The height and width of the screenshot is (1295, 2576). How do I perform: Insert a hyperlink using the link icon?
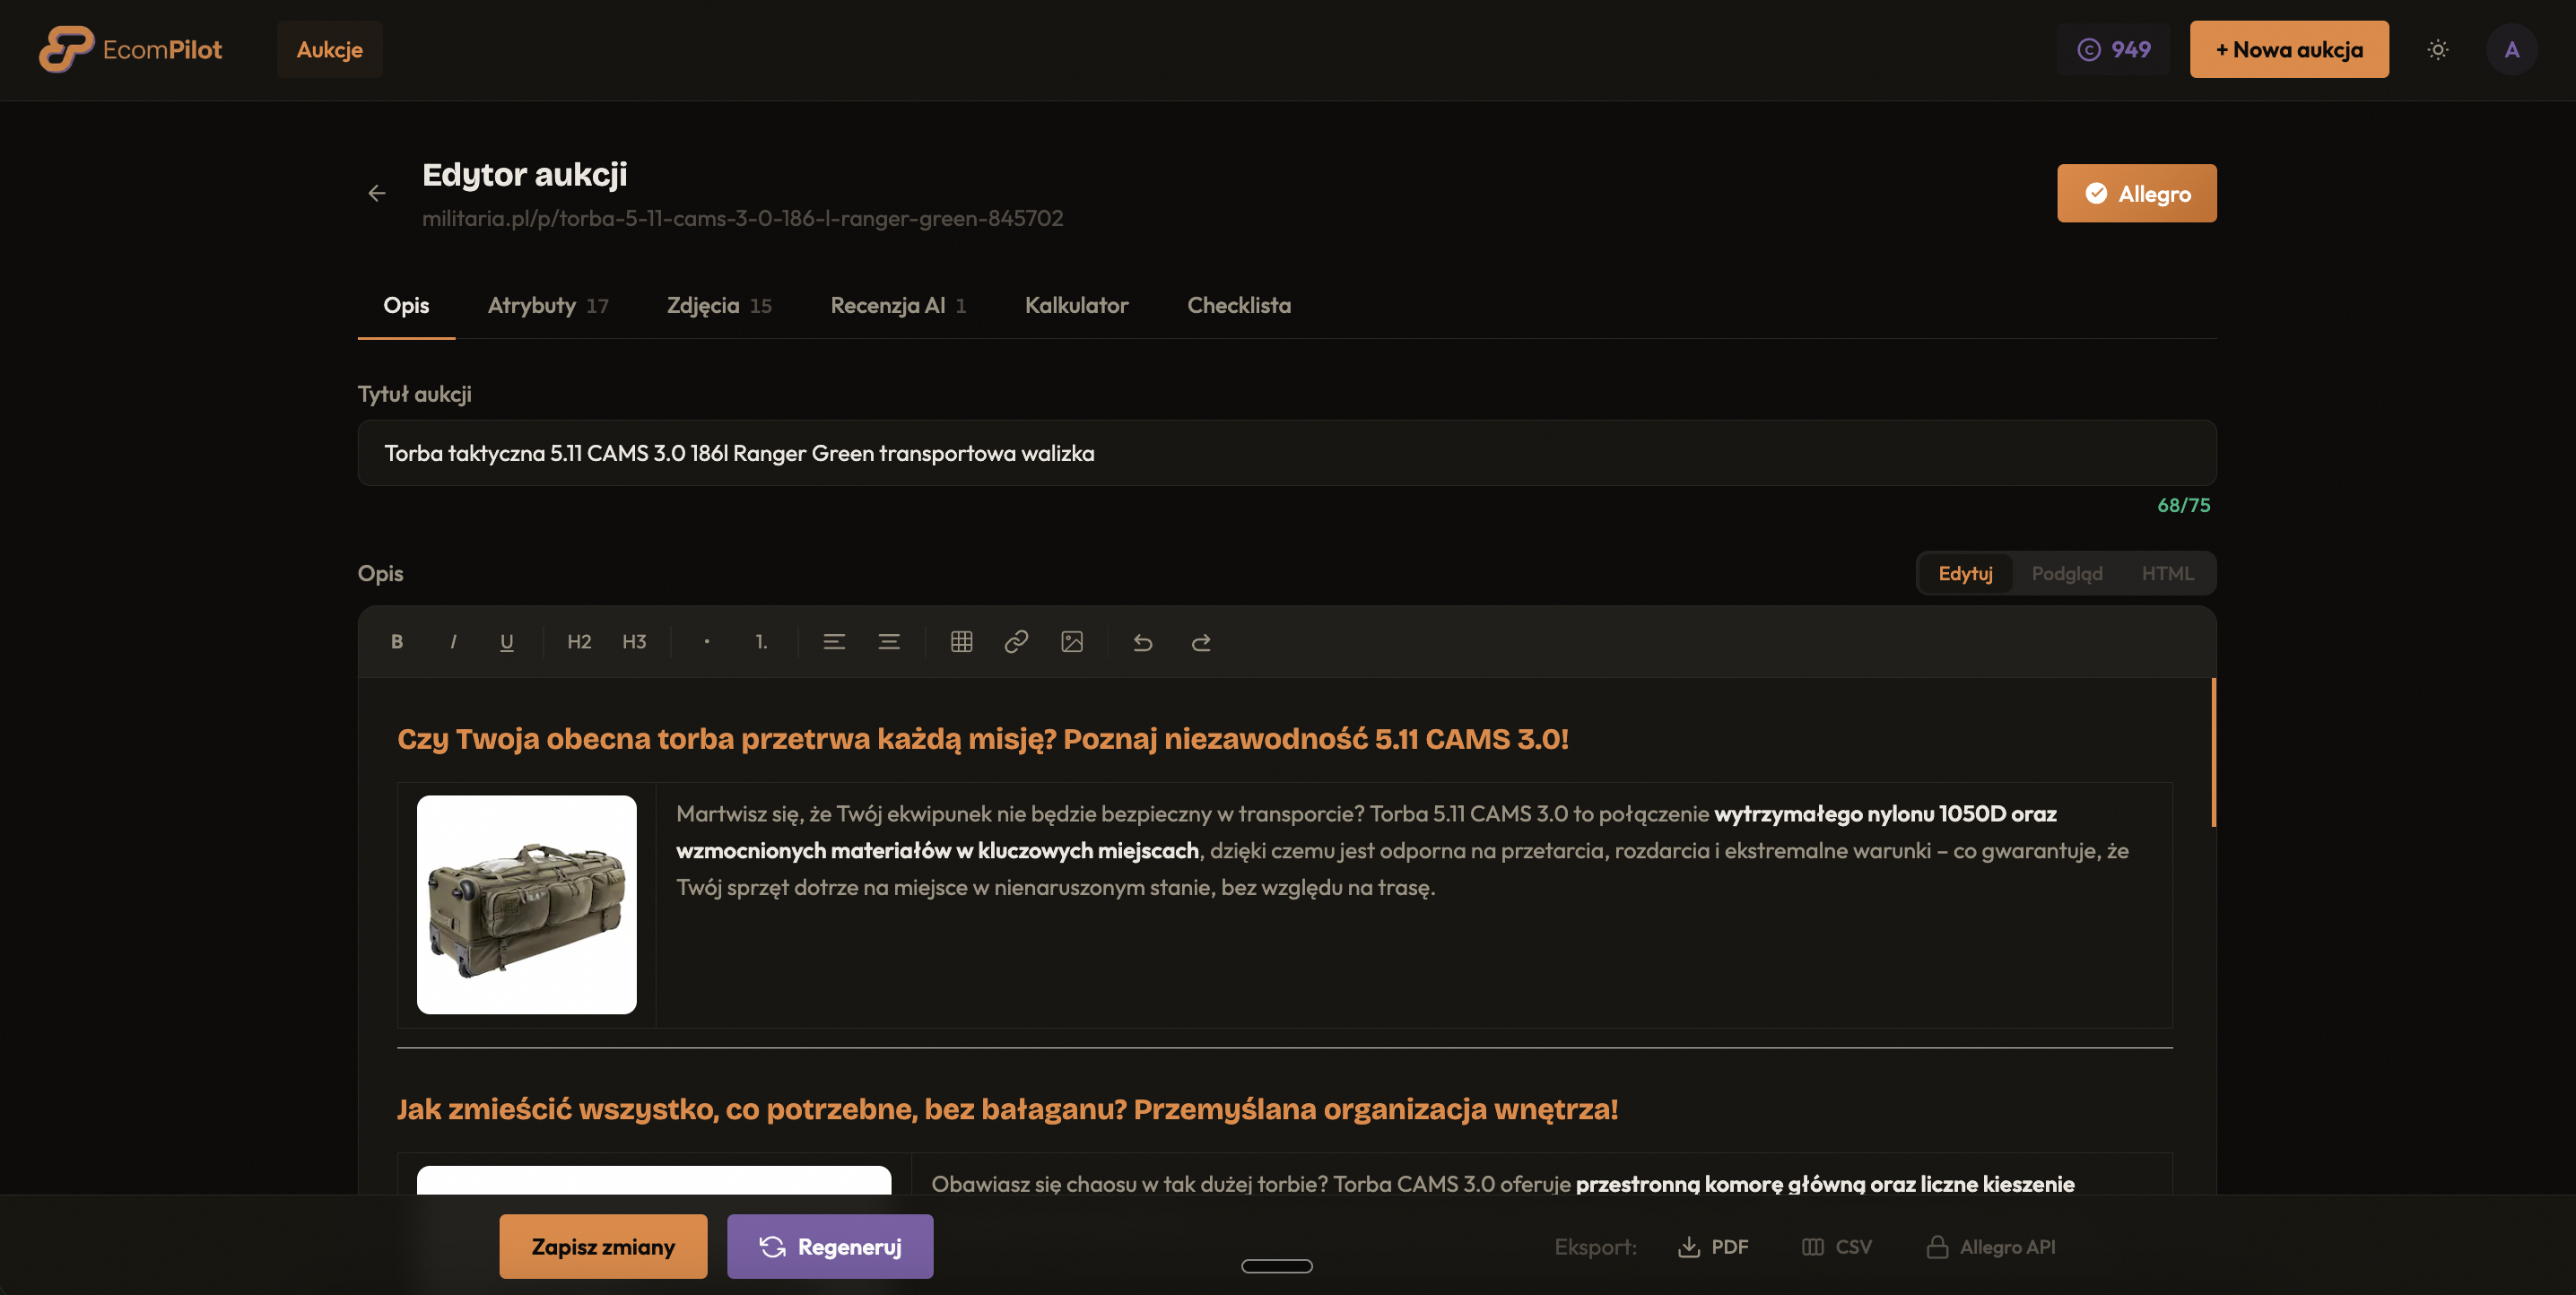(1016, 642)
